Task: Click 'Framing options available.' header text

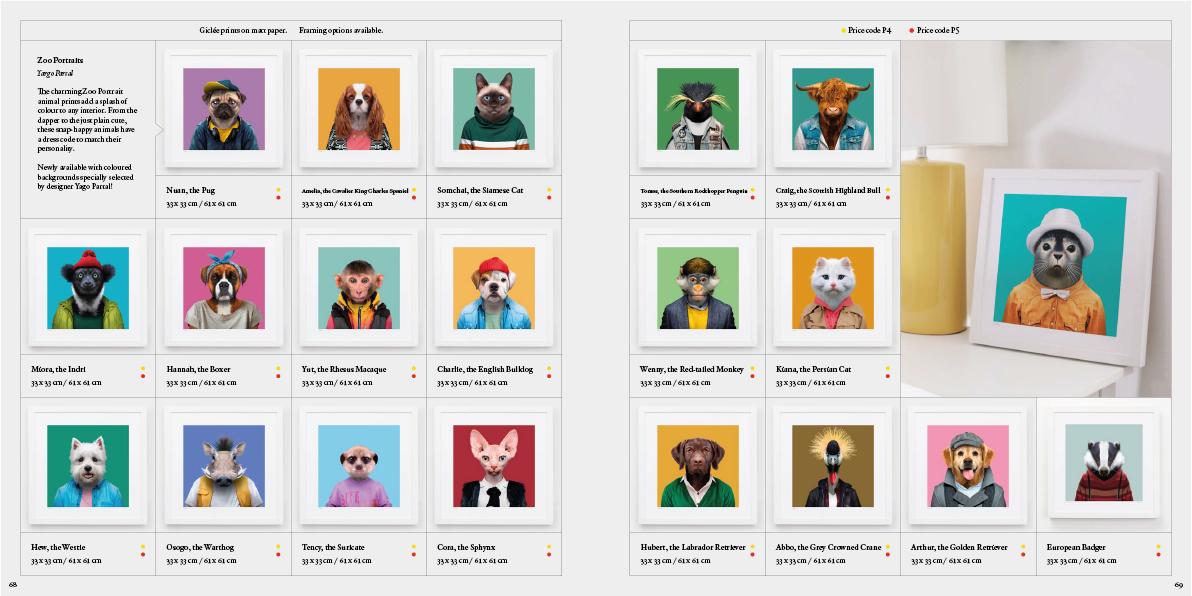Action: coord(341,30)
